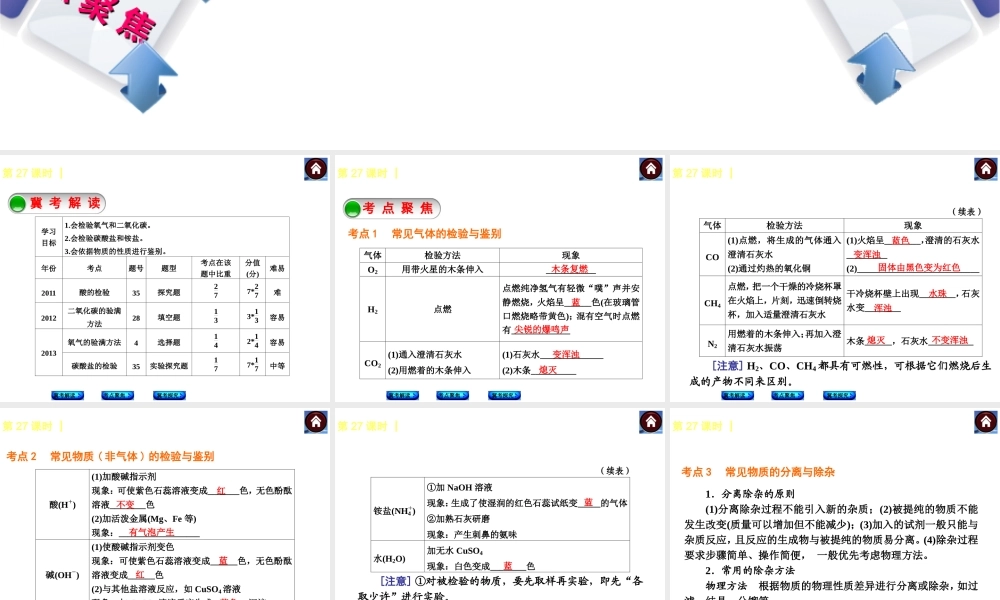Click the red answer 有气泡产生
This screenshot has width=1000, height=600.
tap(152, 532)
